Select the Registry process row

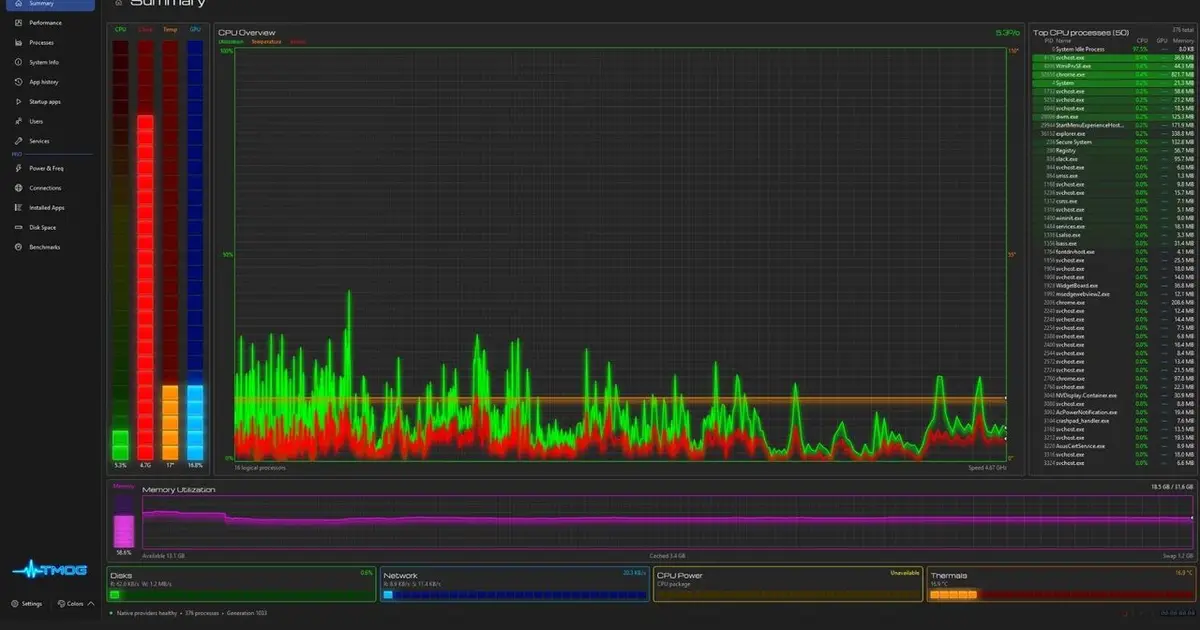[1114, 150]
